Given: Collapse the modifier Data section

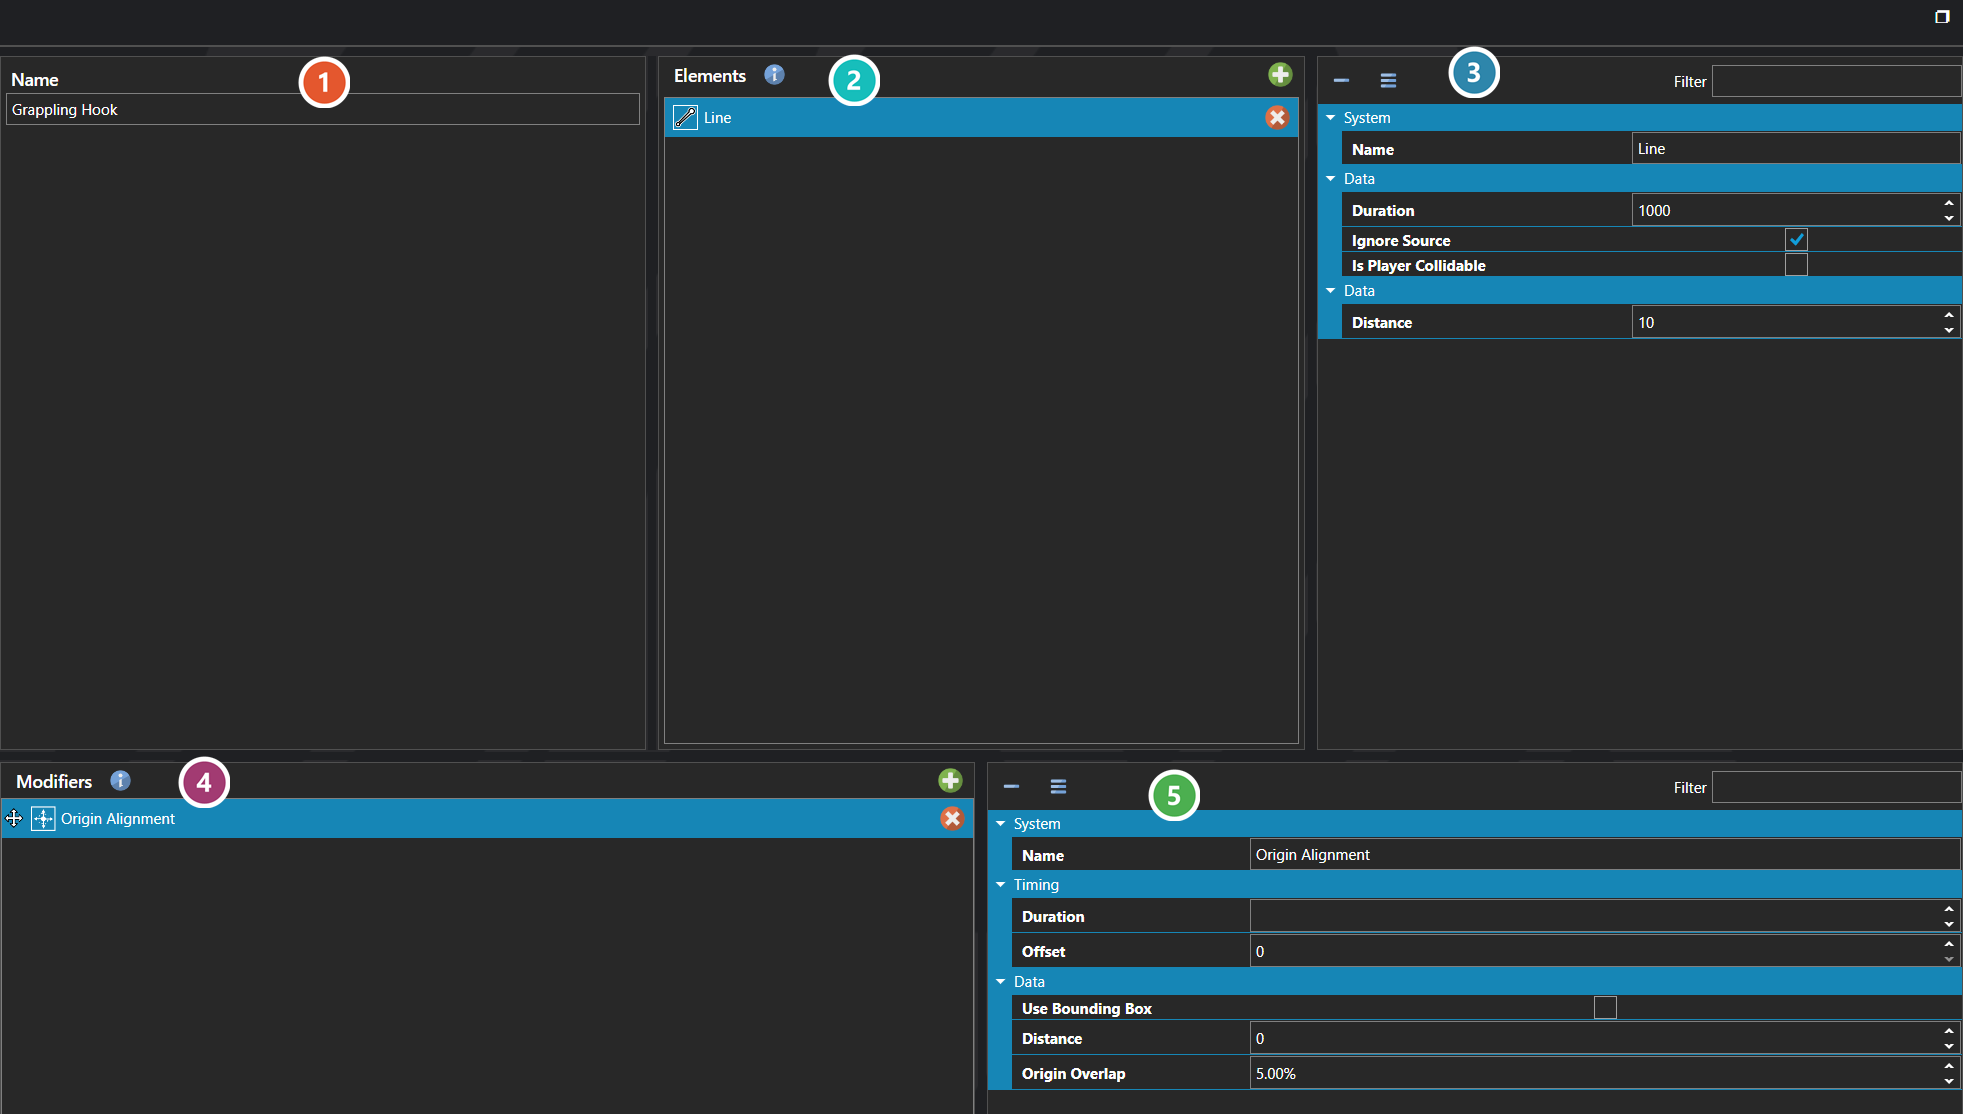Looking at the screenshot, I should (x=1001, y=982).
